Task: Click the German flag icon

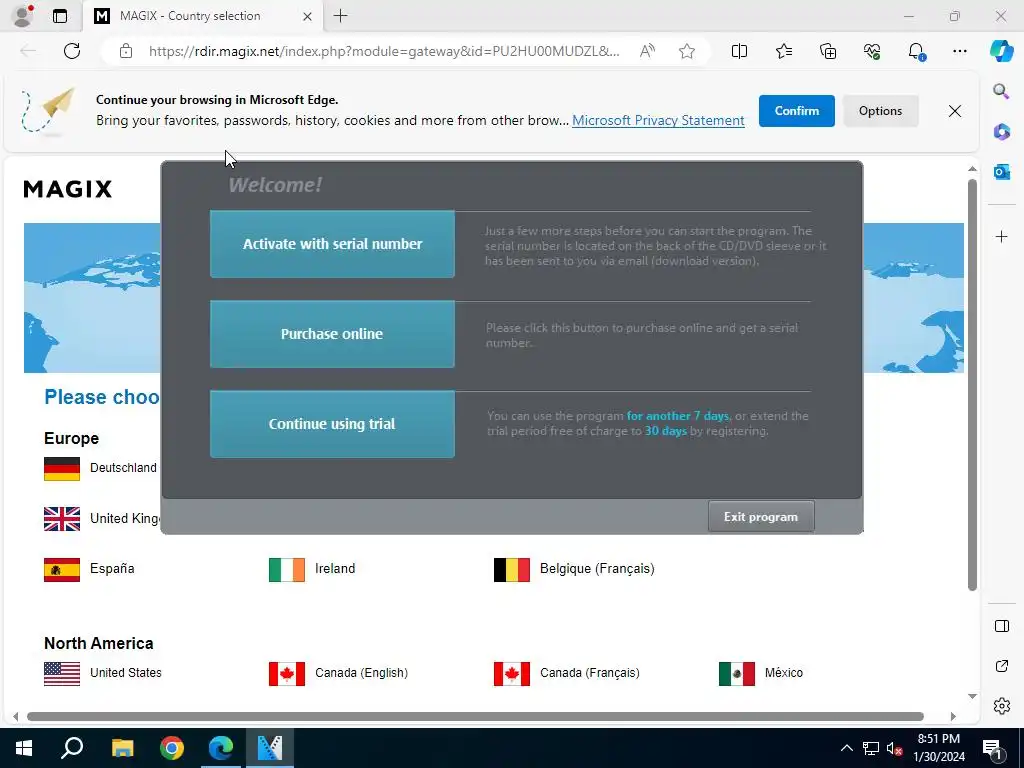Action: (62, 469)
